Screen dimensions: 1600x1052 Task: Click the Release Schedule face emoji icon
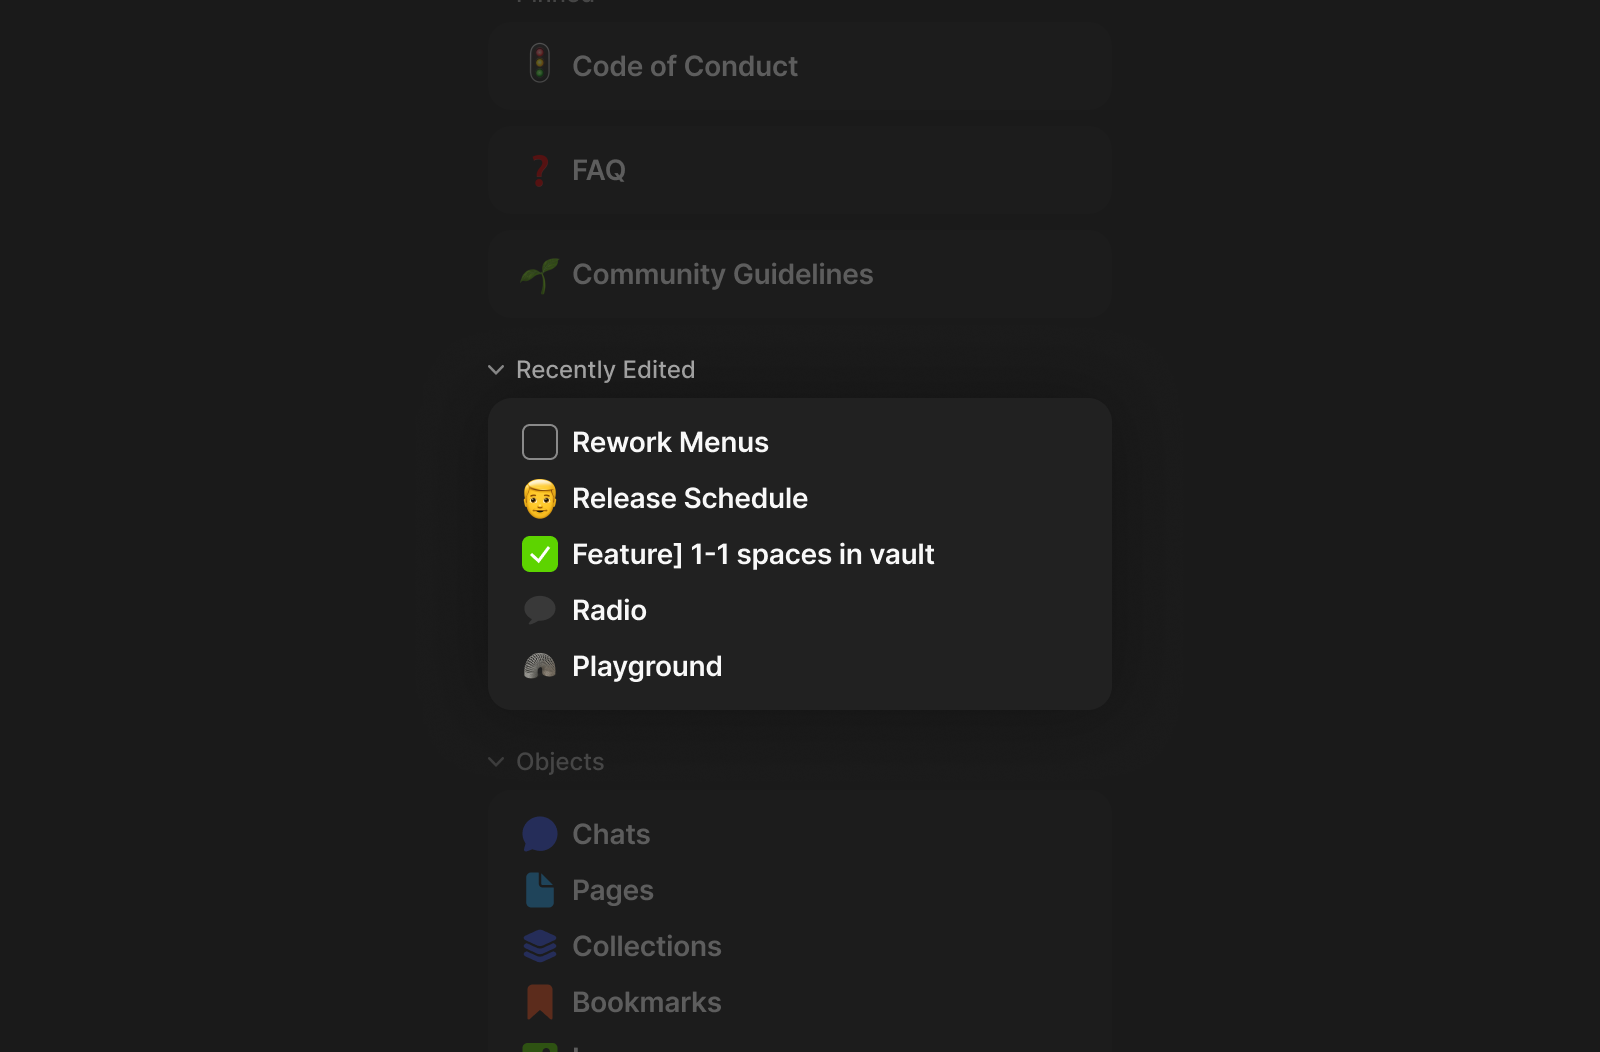point(540,498)
